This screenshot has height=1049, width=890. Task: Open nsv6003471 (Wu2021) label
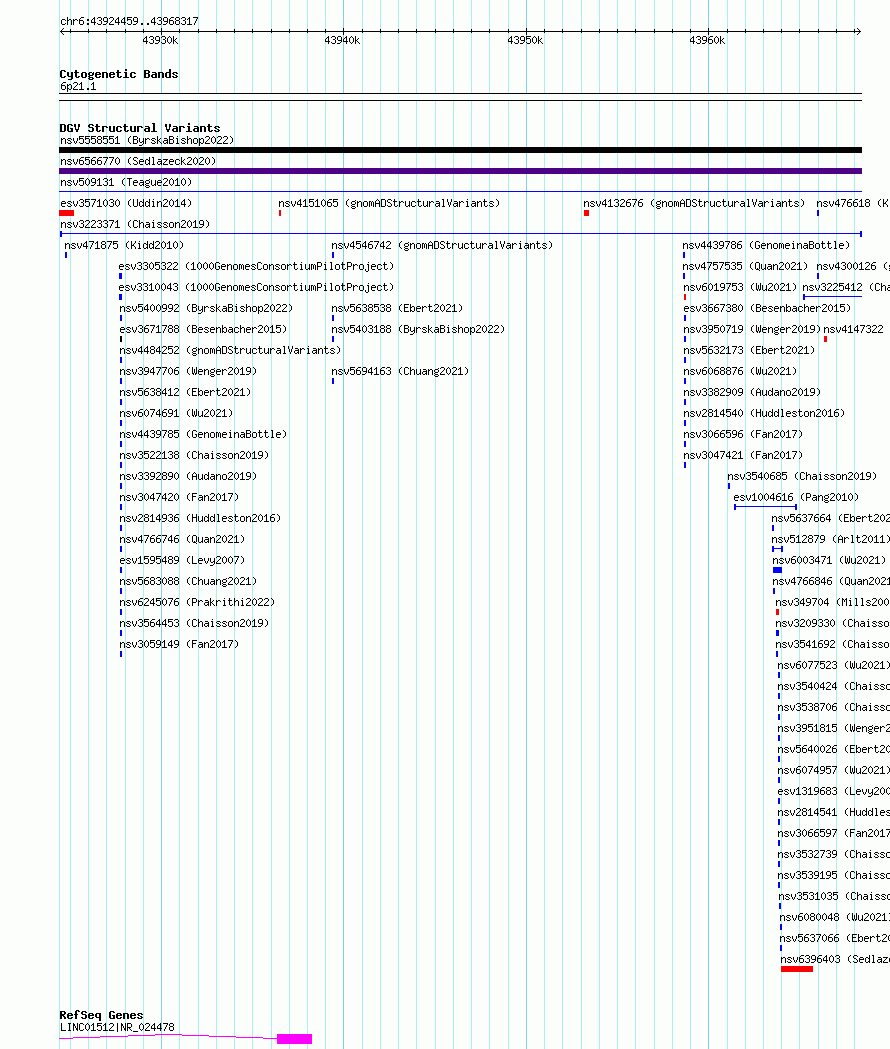pyautogui.click(x=829, y=561)
